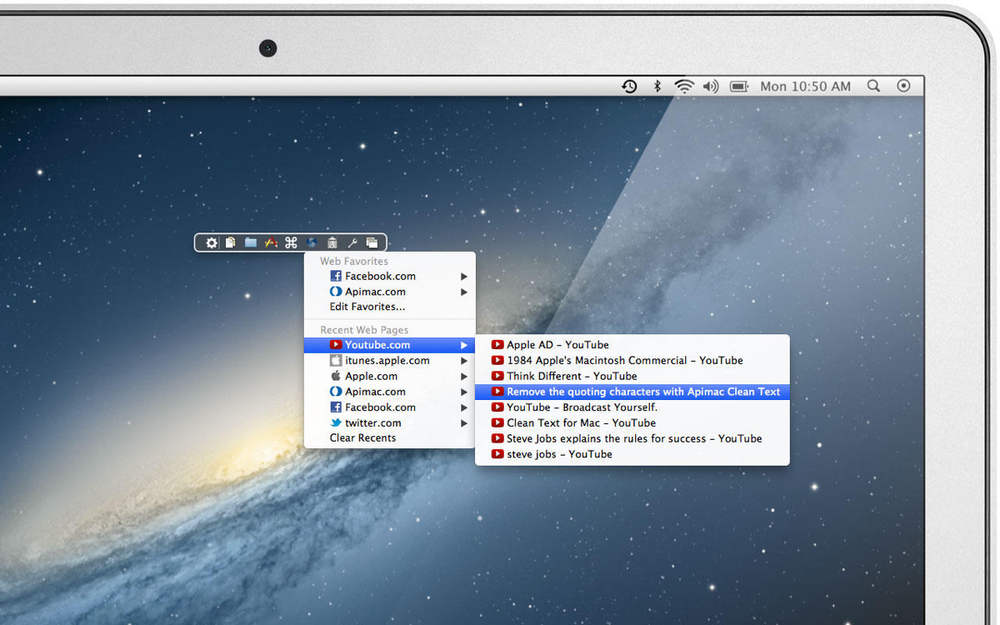The height and width of the screenshot is (625, 1000).
Task: Expand the twitter.com submenu arrow
Action: (x=463, y=423)
